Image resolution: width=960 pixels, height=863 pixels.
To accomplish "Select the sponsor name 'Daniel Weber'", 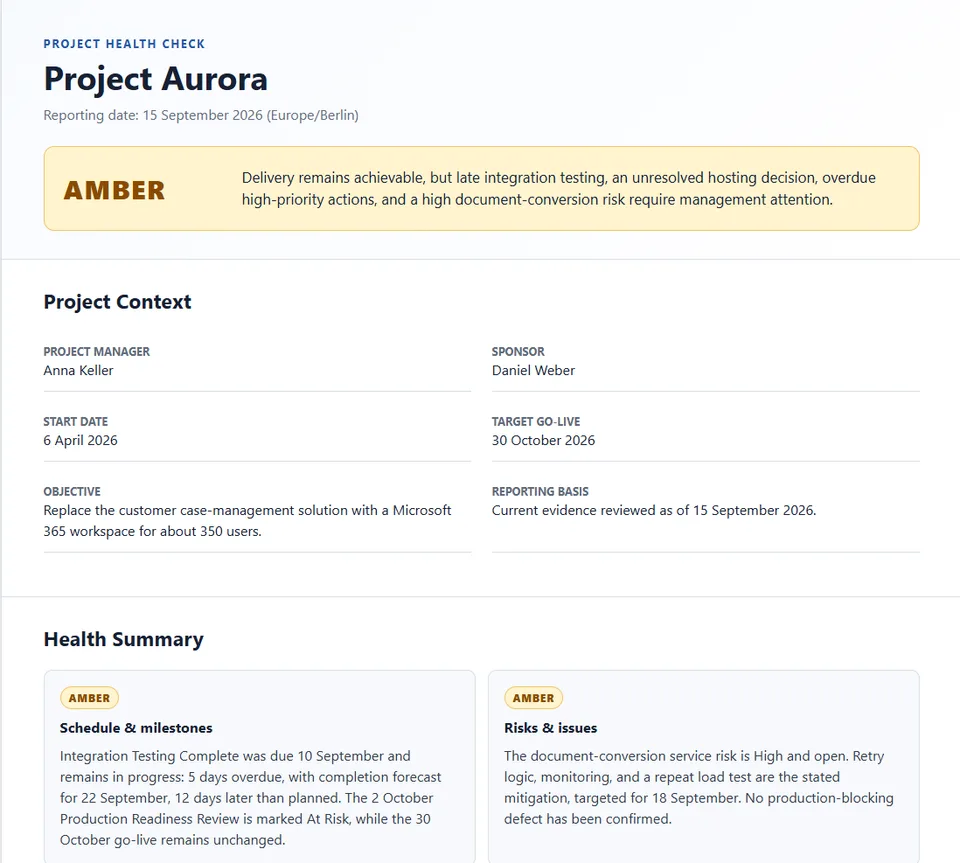I will [x=533, y=370].
